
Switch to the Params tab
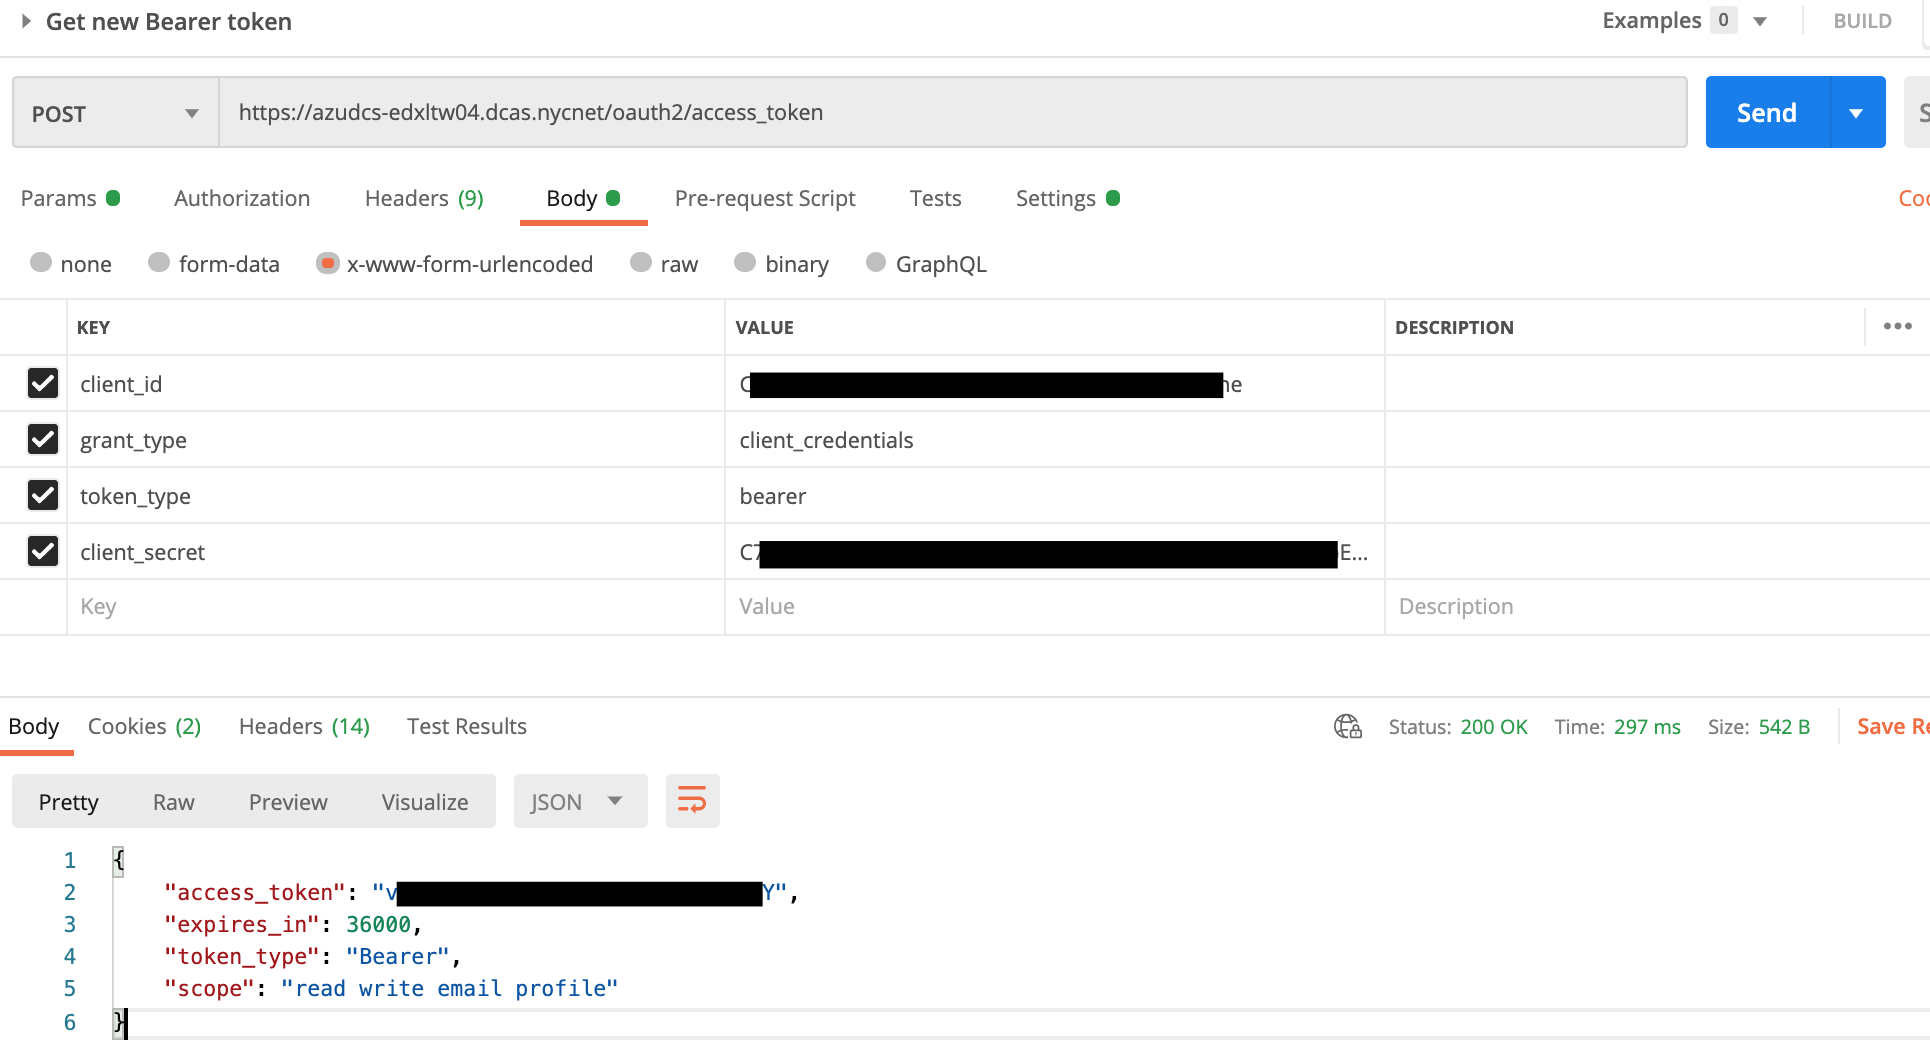[69, 198]
